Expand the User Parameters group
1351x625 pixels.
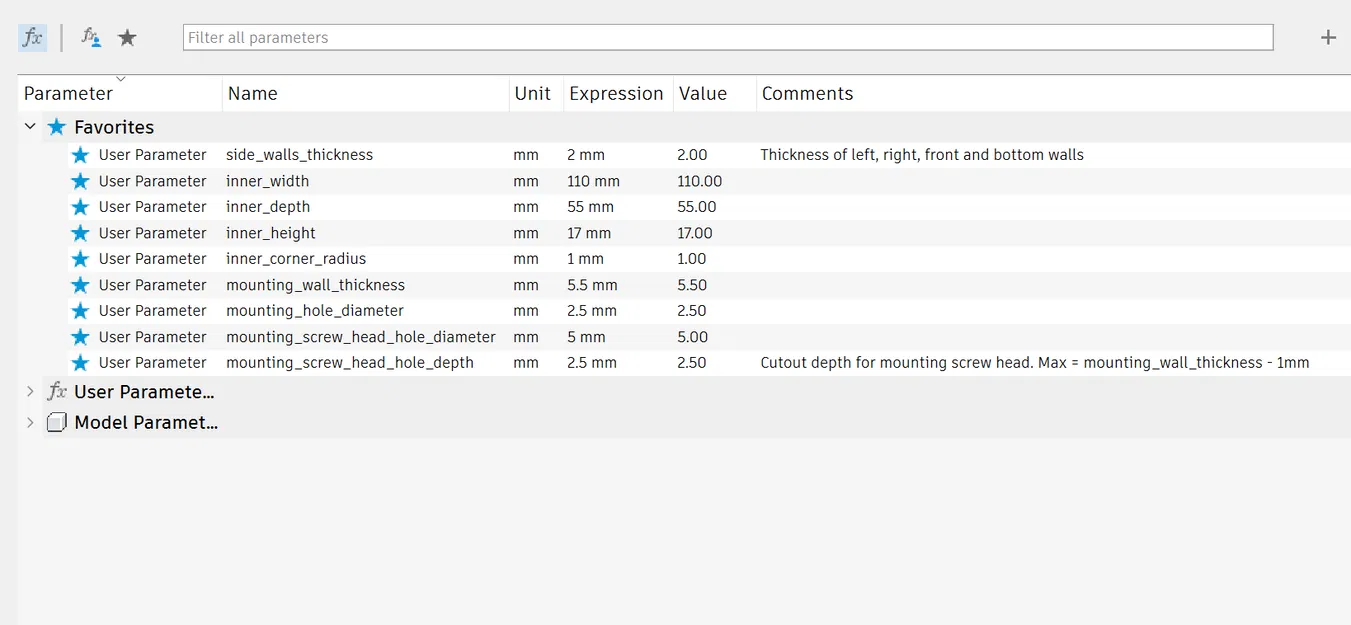pyautogui.click(x=30, y=392)
